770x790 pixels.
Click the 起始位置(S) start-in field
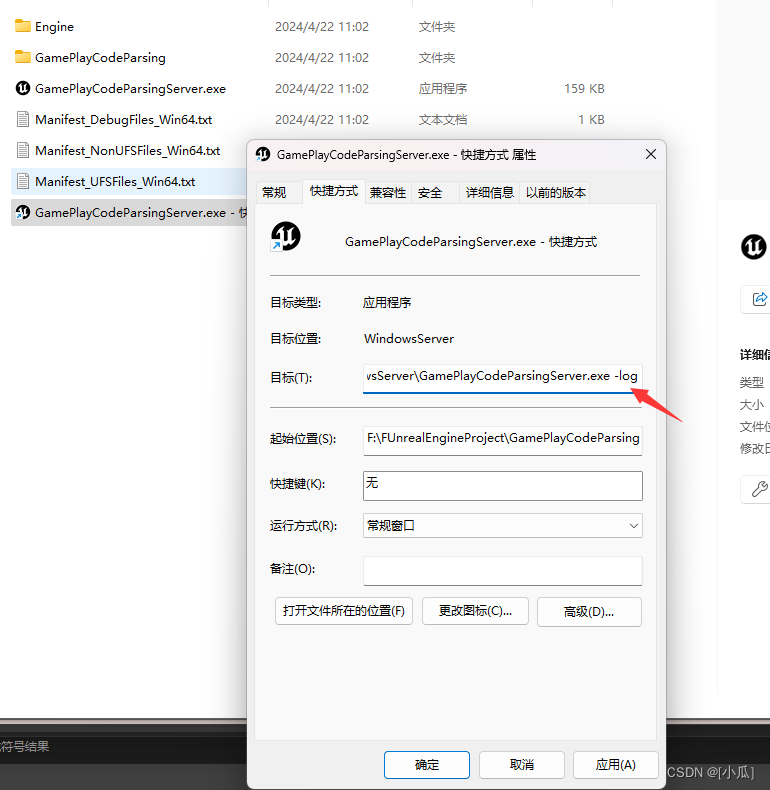(x=502, y=440)
